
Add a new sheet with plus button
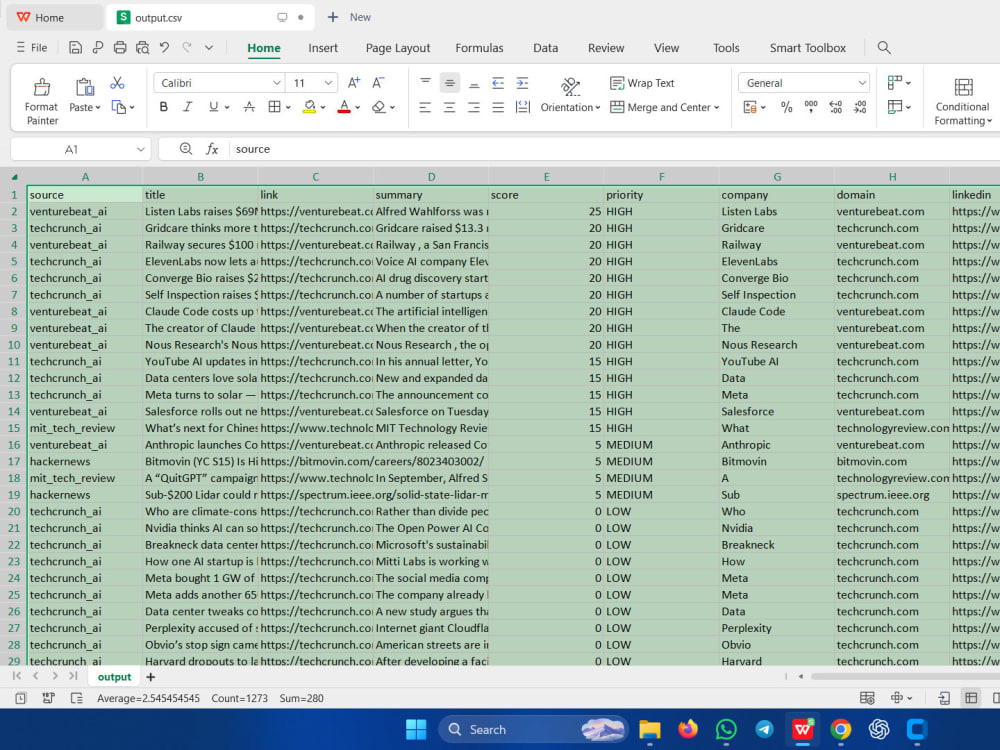[x=151, y=677]
